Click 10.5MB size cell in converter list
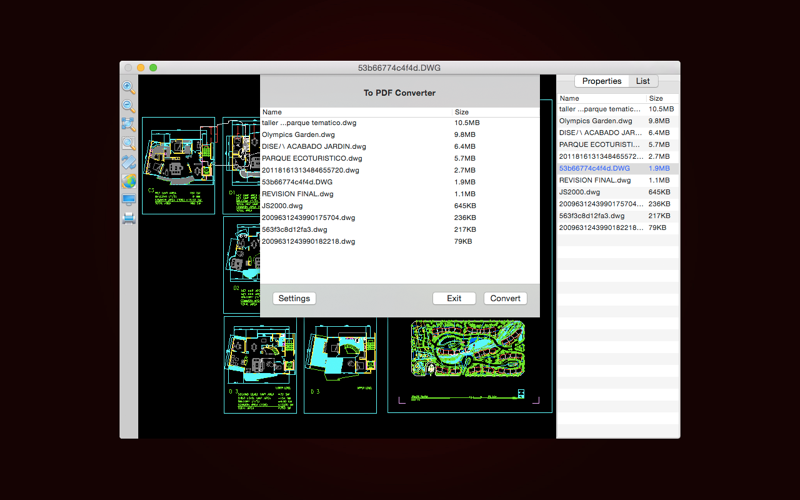This screenshot has width=800, height=500. [x=467, y=123]
